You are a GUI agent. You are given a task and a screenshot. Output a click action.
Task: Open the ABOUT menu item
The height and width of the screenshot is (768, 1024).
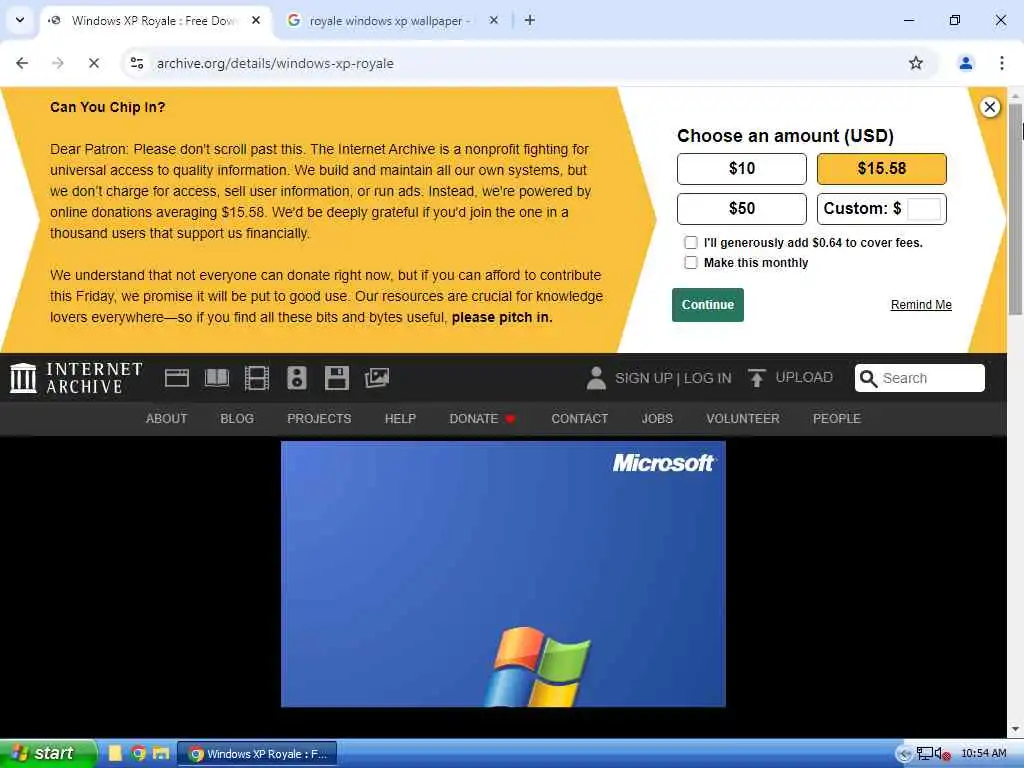point(167,419)
